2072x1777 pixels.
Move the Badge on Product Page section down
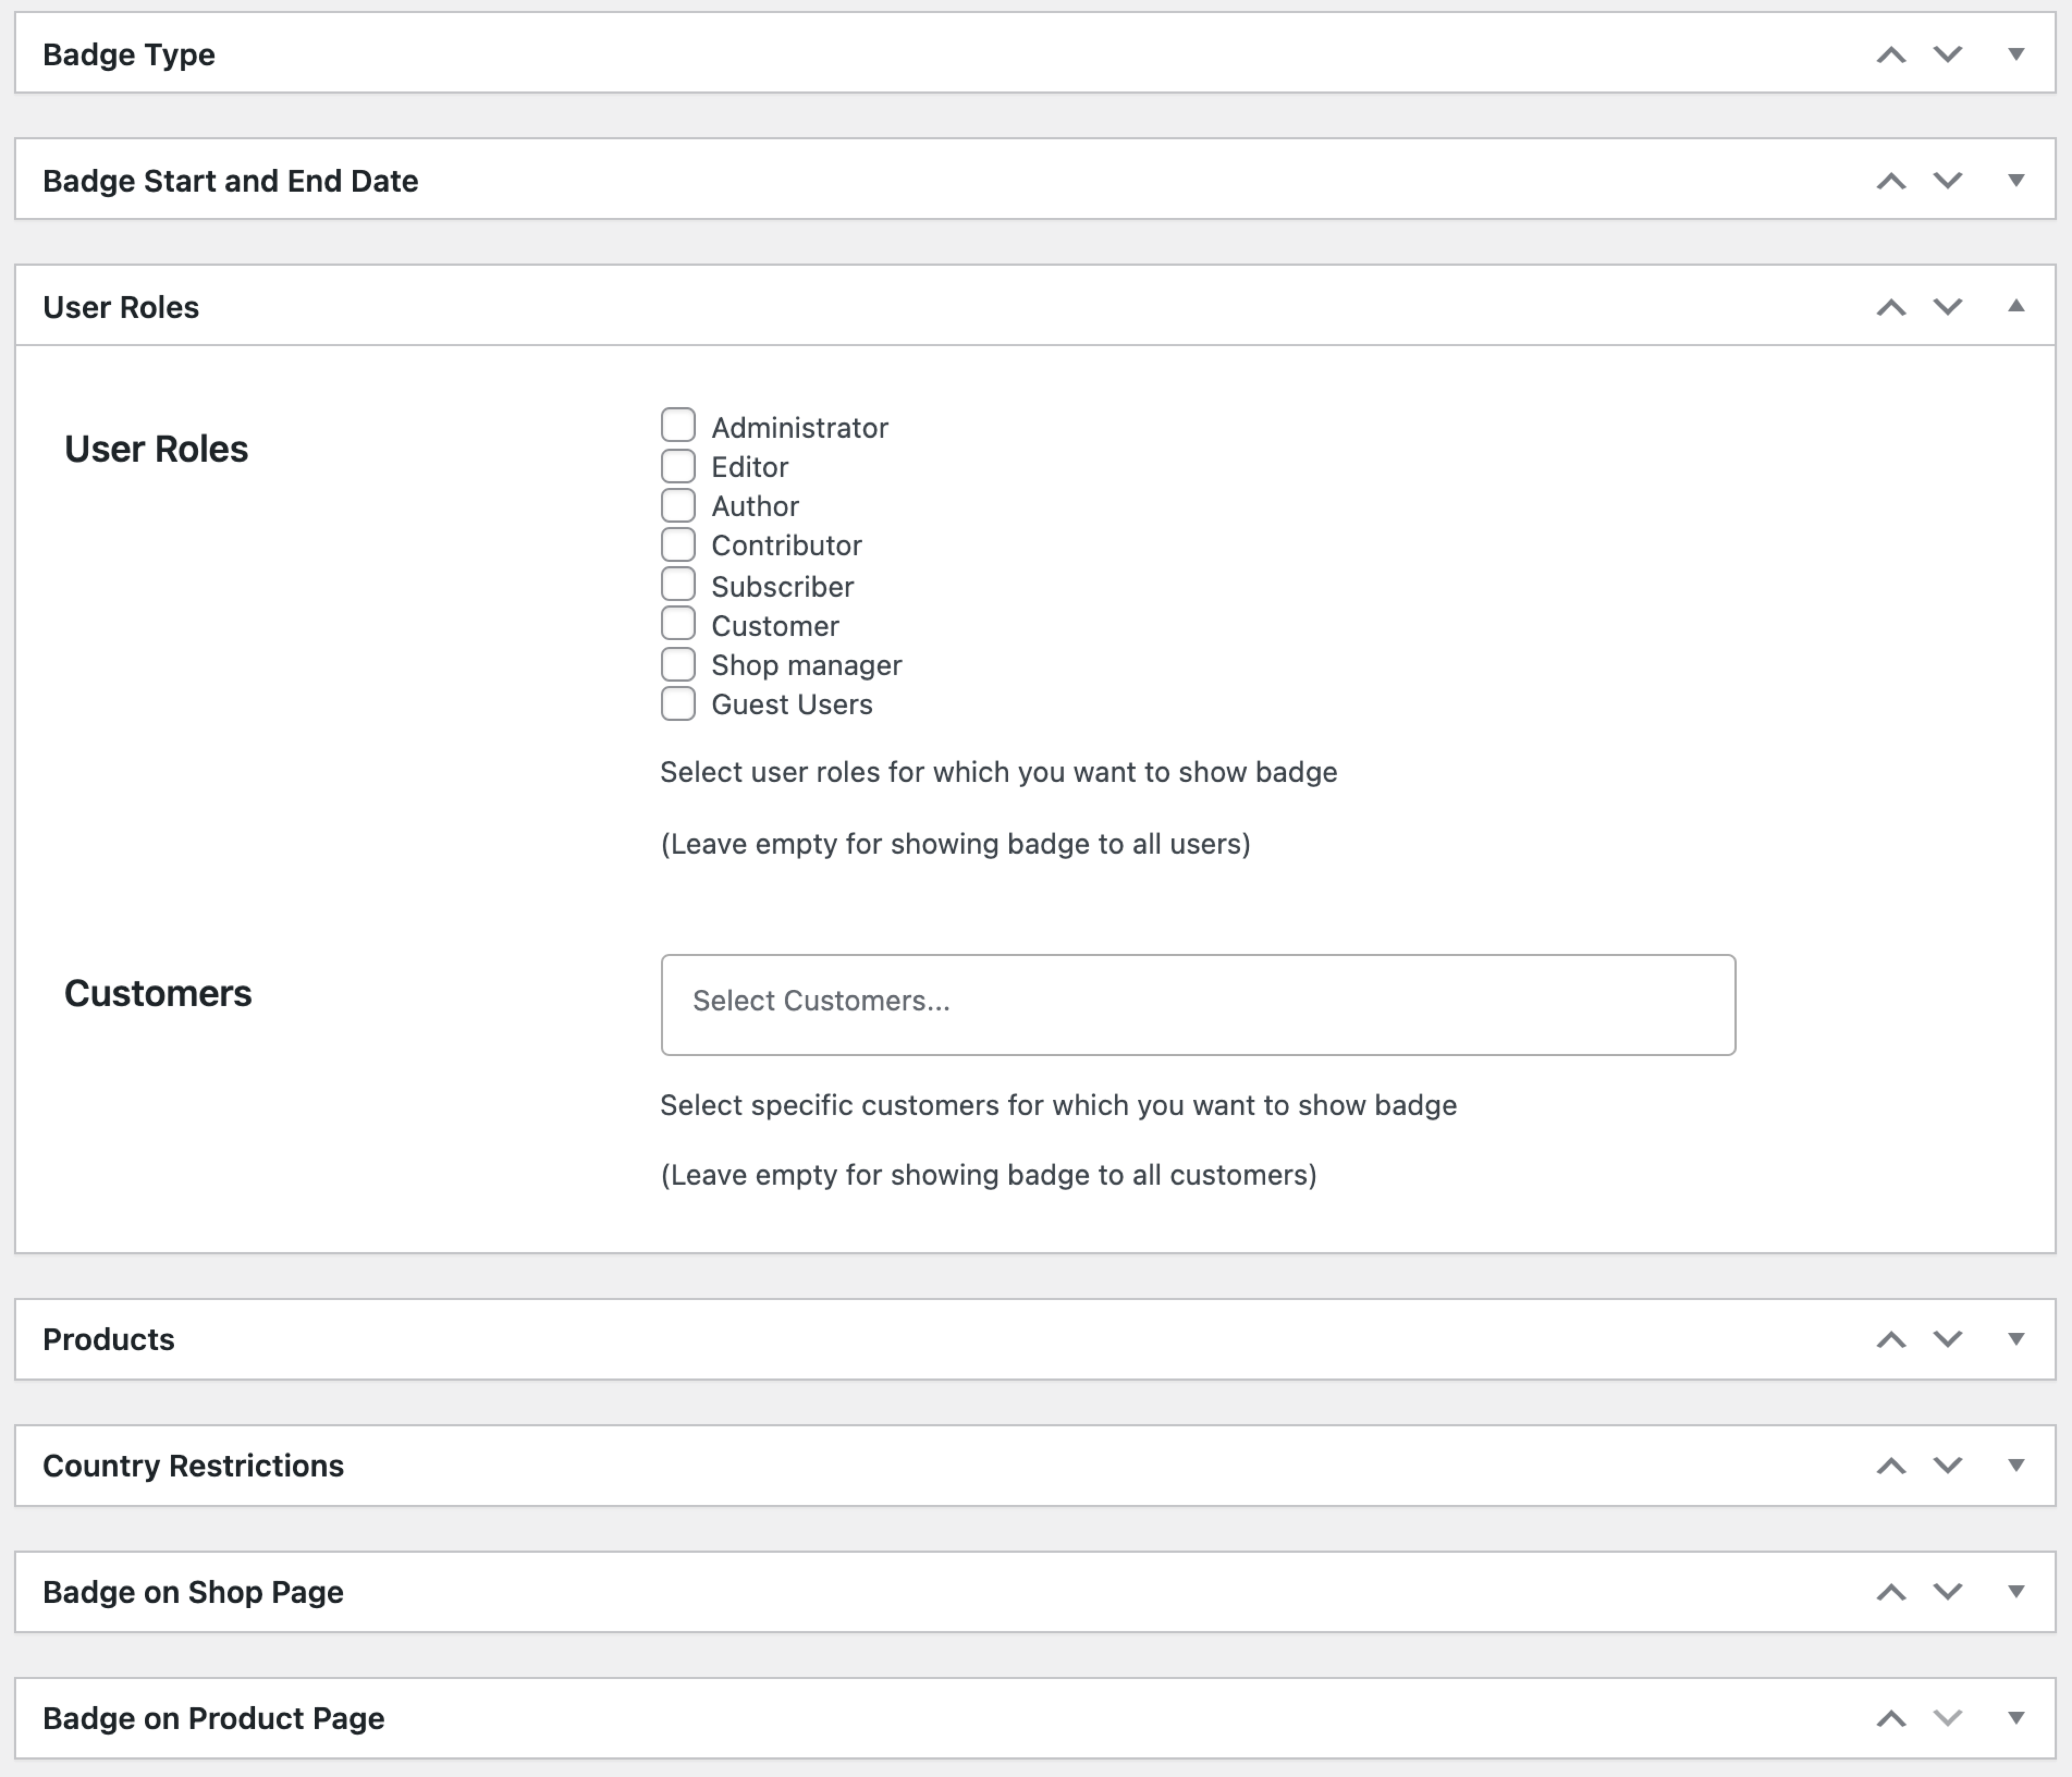point(1946,1718)
